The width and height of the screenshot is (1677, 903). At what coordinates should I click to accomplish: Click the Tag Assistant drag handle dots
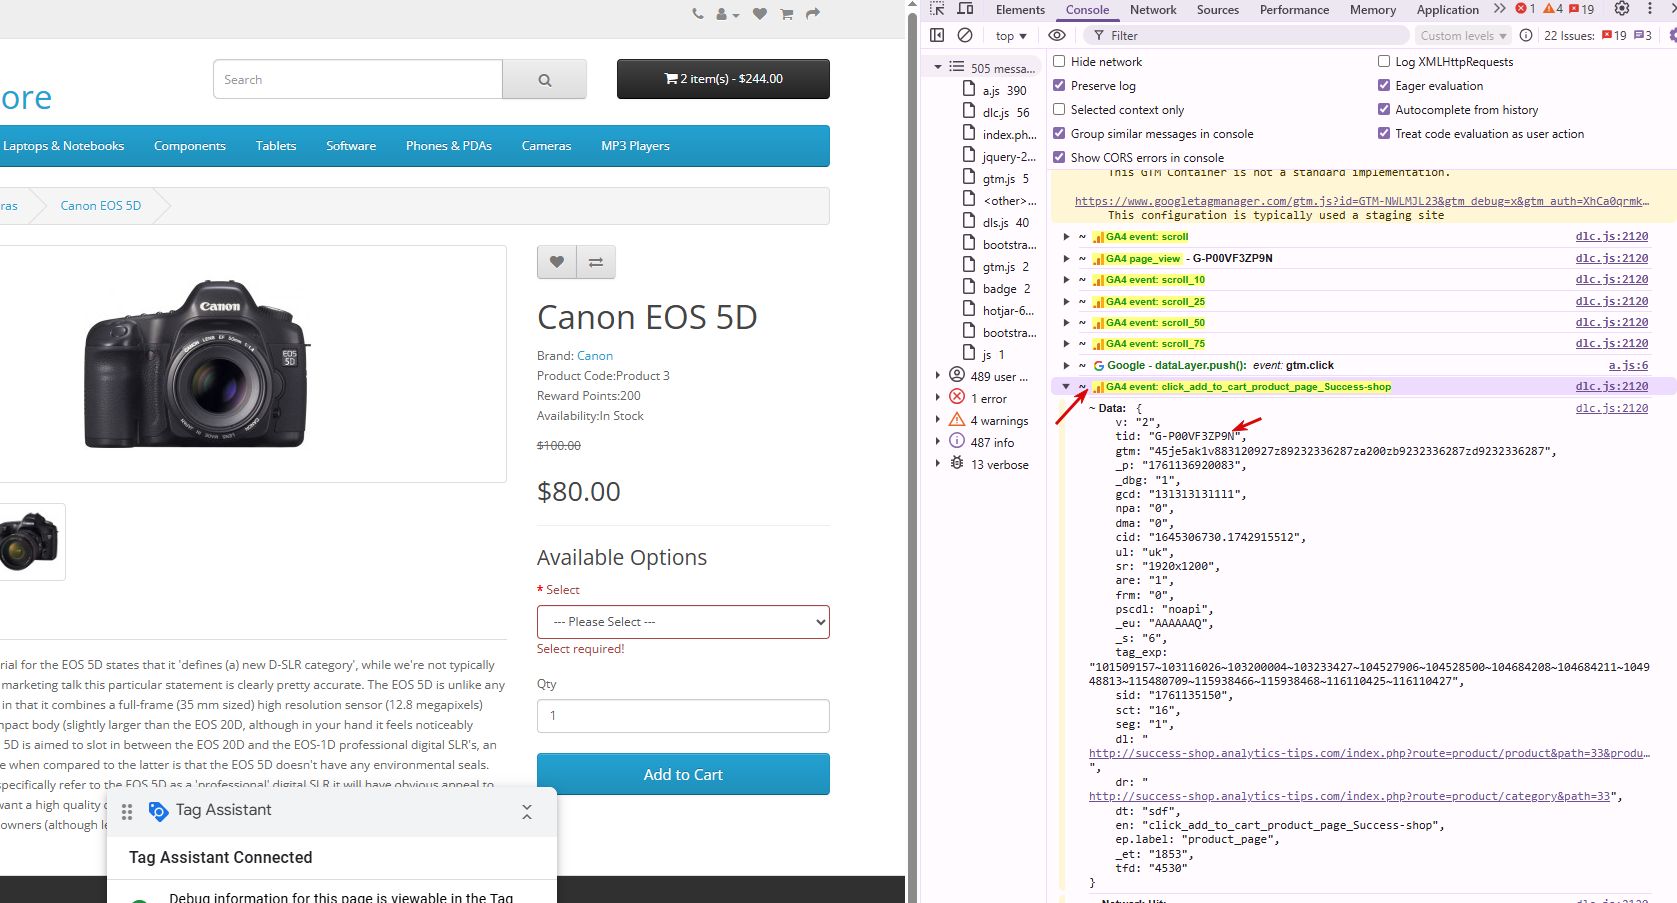[127, 812]
